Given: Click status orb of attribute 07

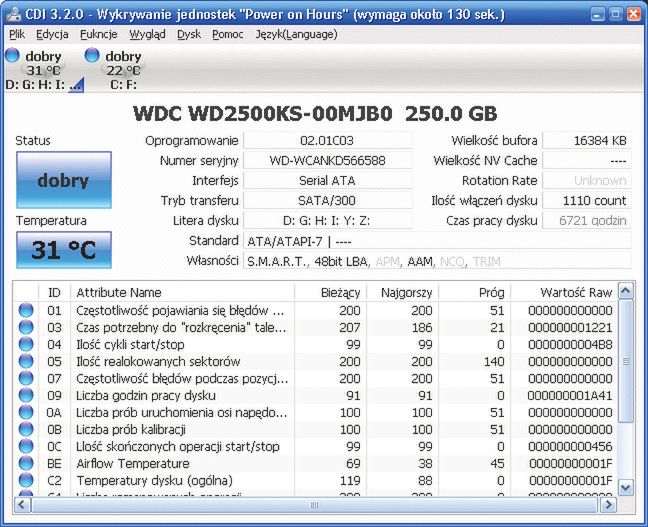Looking at the screenshot, I should click(26, 378).
